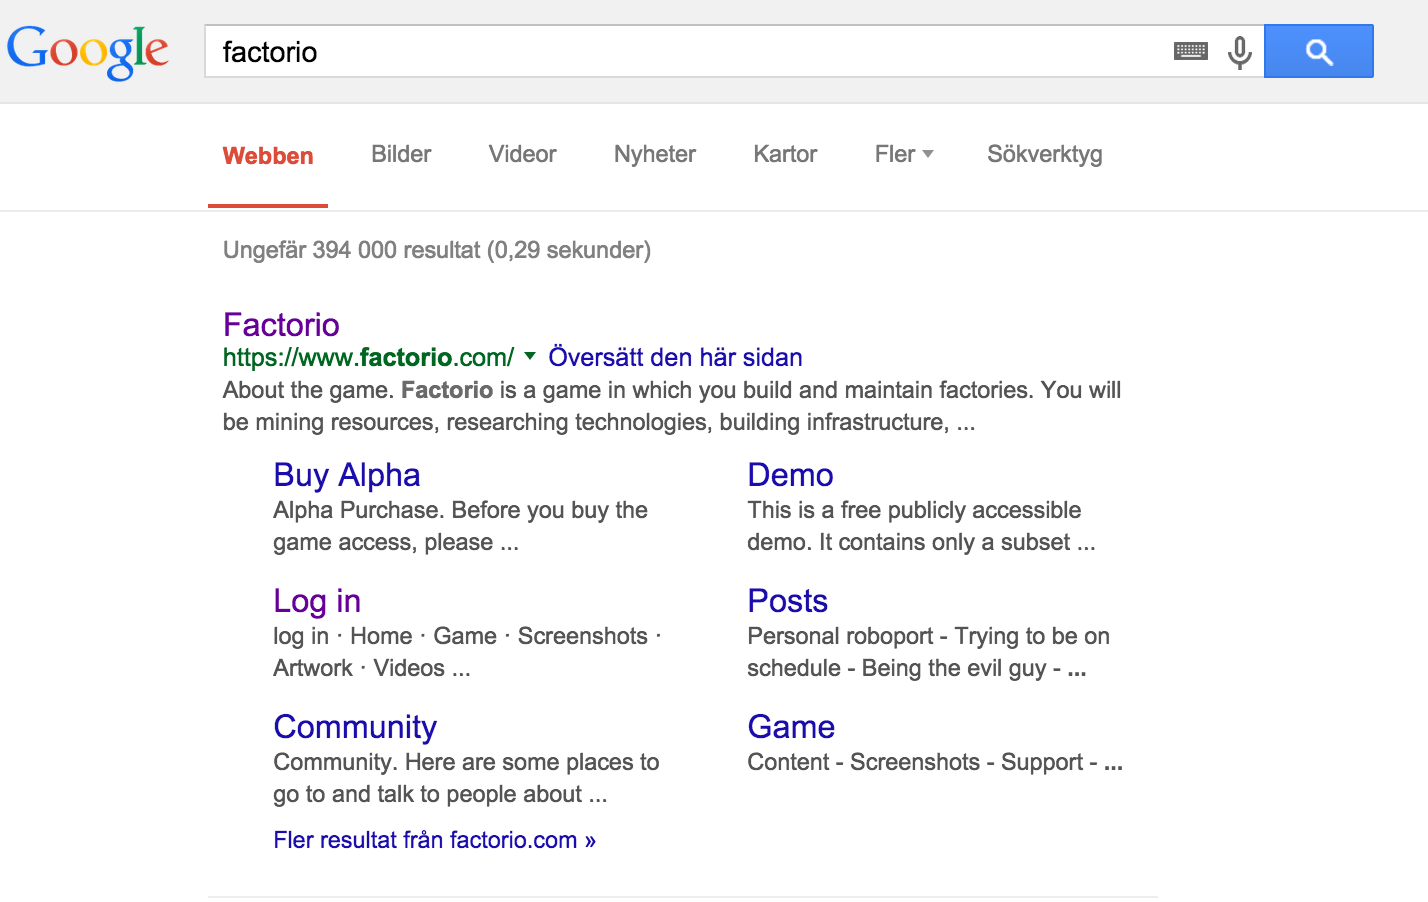The image size is (1428, 902).
Task: Open the on-screen keyboard icon
Action: click(x=1190, y=51)
